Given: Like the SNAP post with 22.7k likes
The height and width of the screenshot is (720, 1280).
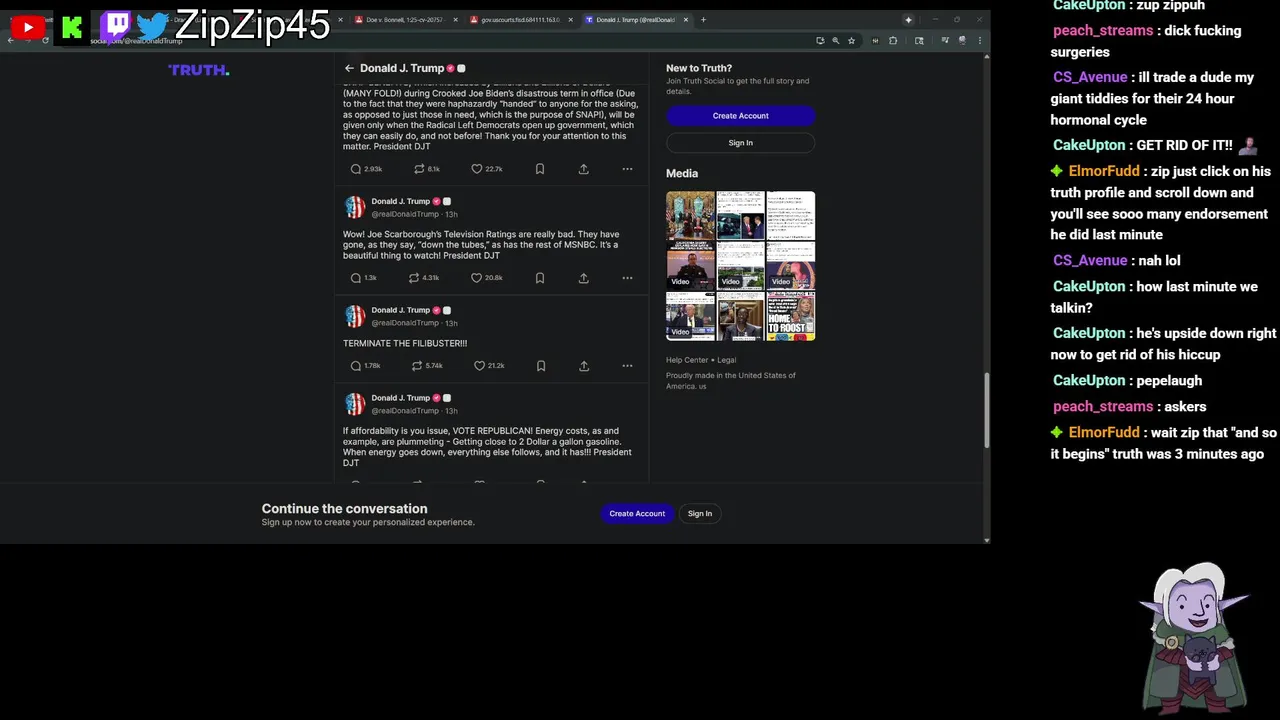Looking at the screenshot, I should (487, 169).
